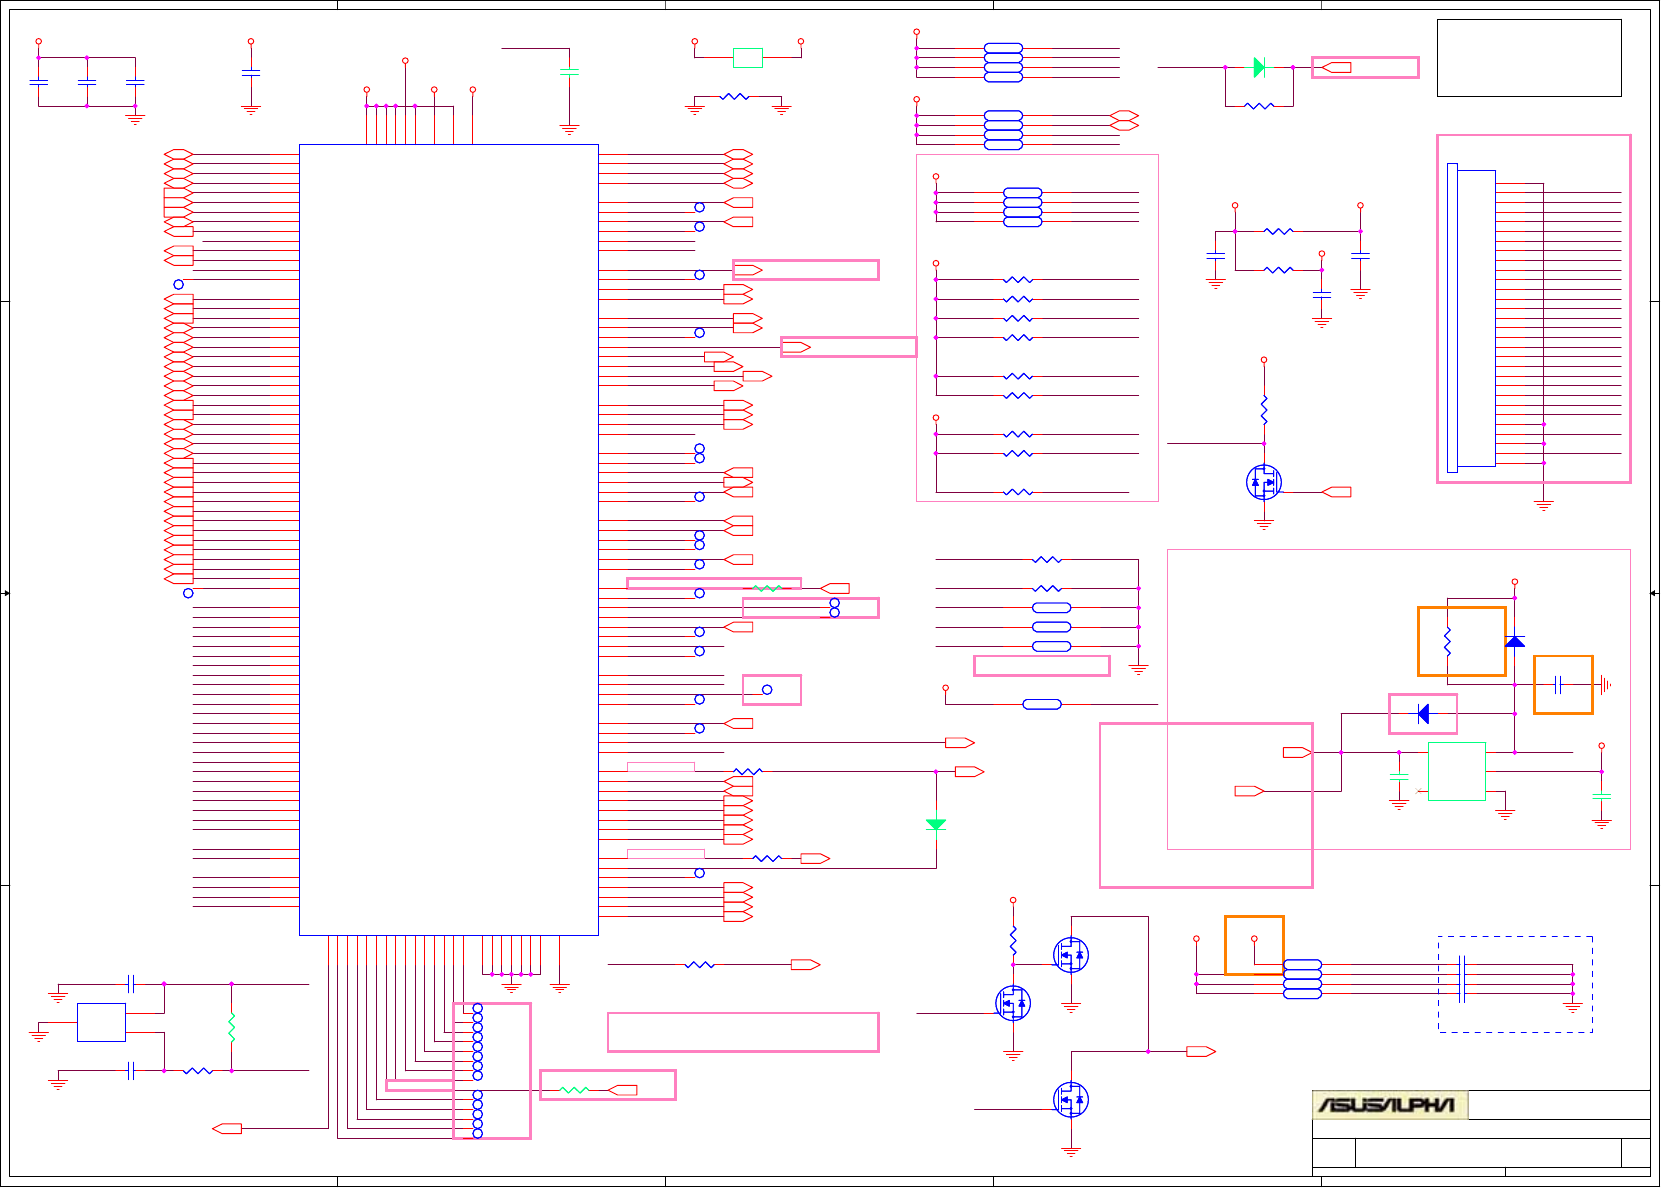This screenshot has width=1661, height=1188.
Task: Select the green LED diode symbol top right
Action: point(1259,67)
